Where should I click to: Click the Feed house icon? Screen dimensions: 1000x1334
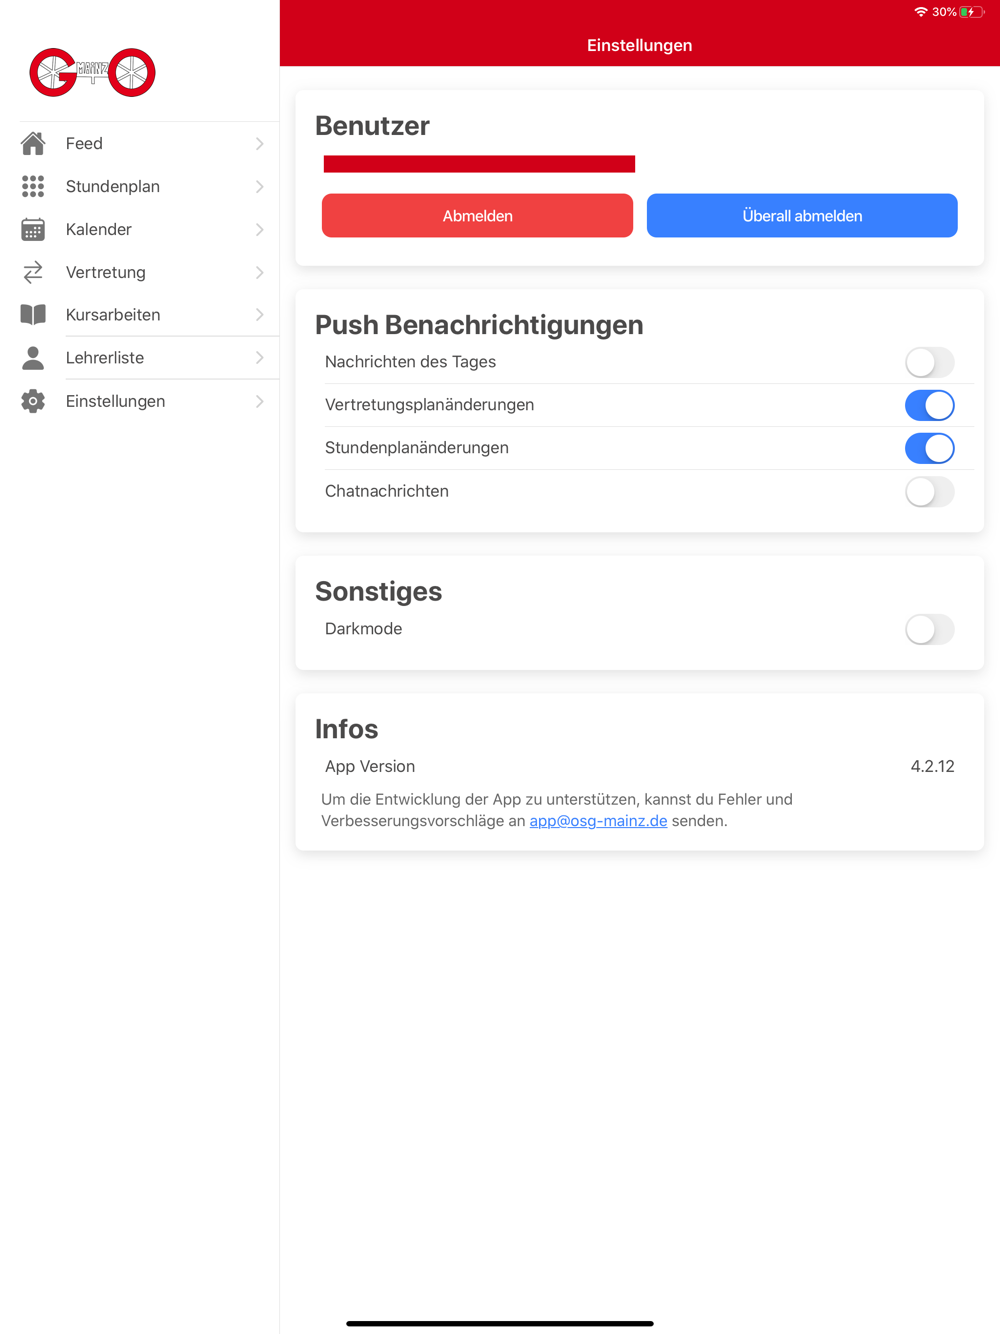33,144
